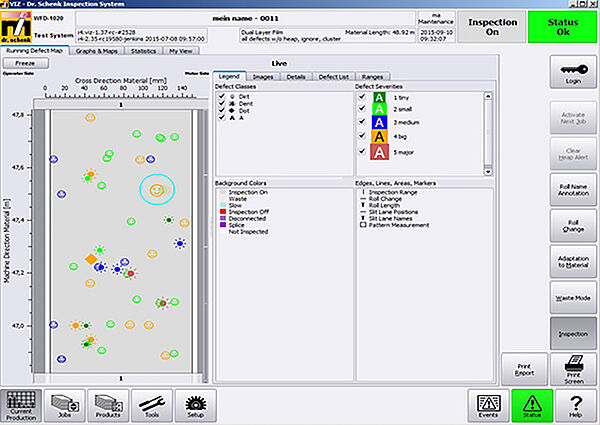Open the Events warning panel
The height and width of the screenshot is (425, 600).
coord(489,405)
